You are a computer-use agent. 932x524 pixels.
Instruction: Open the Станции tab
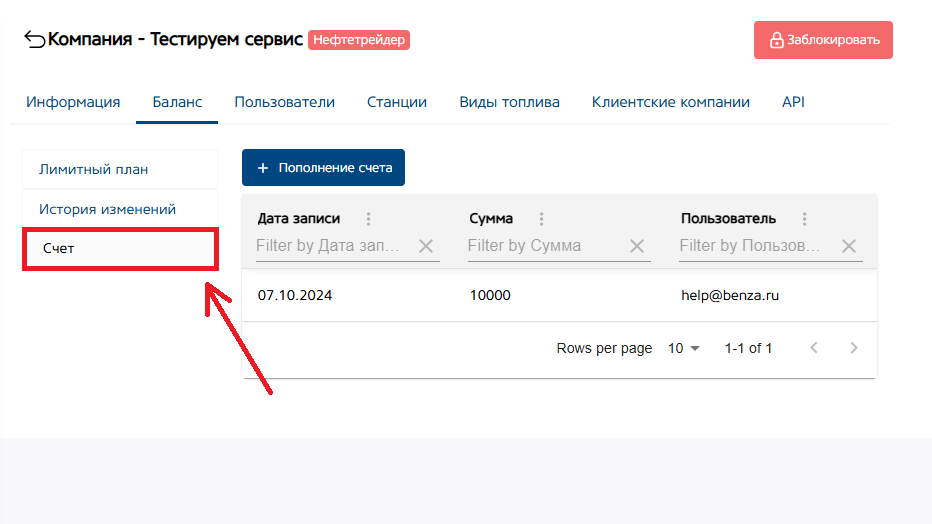(397, 102)
